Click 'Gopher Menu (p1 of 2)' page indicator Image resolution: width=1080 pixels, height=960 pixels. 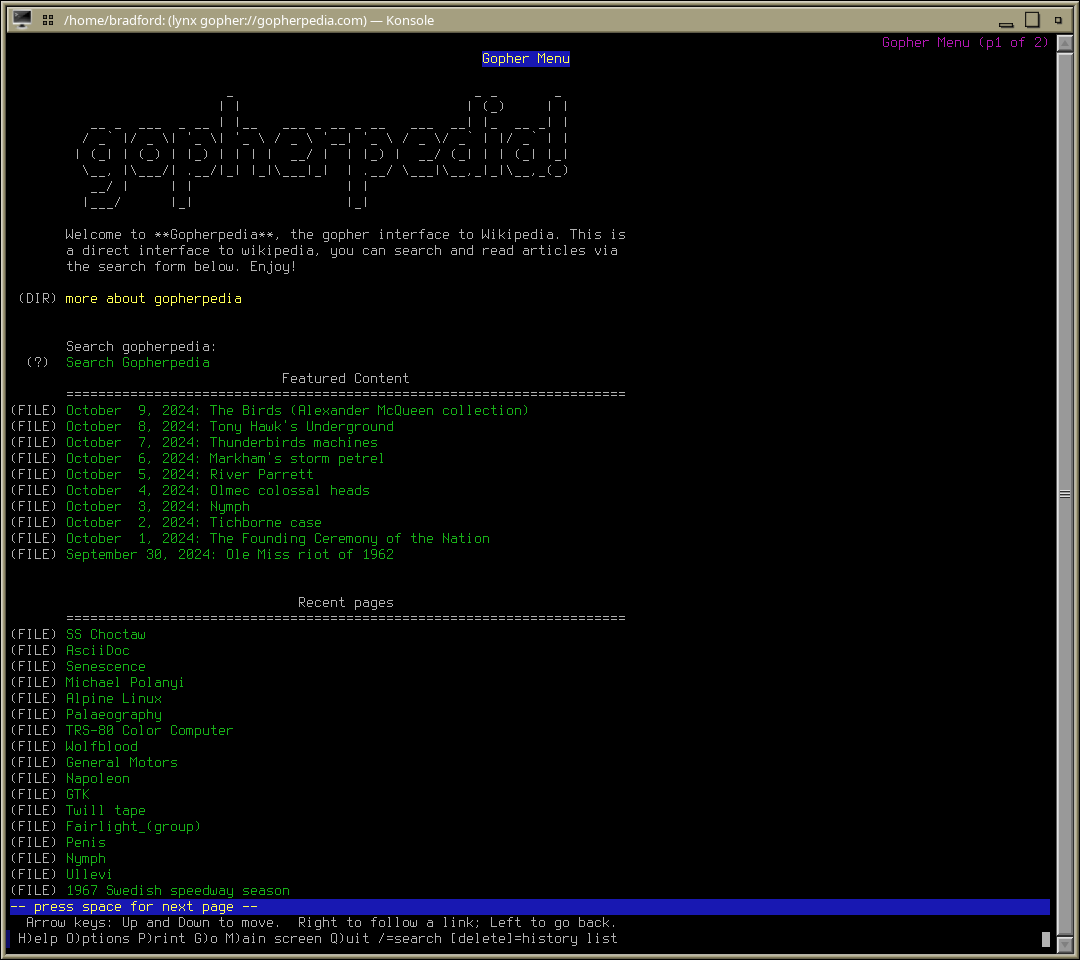pos(965,43)
